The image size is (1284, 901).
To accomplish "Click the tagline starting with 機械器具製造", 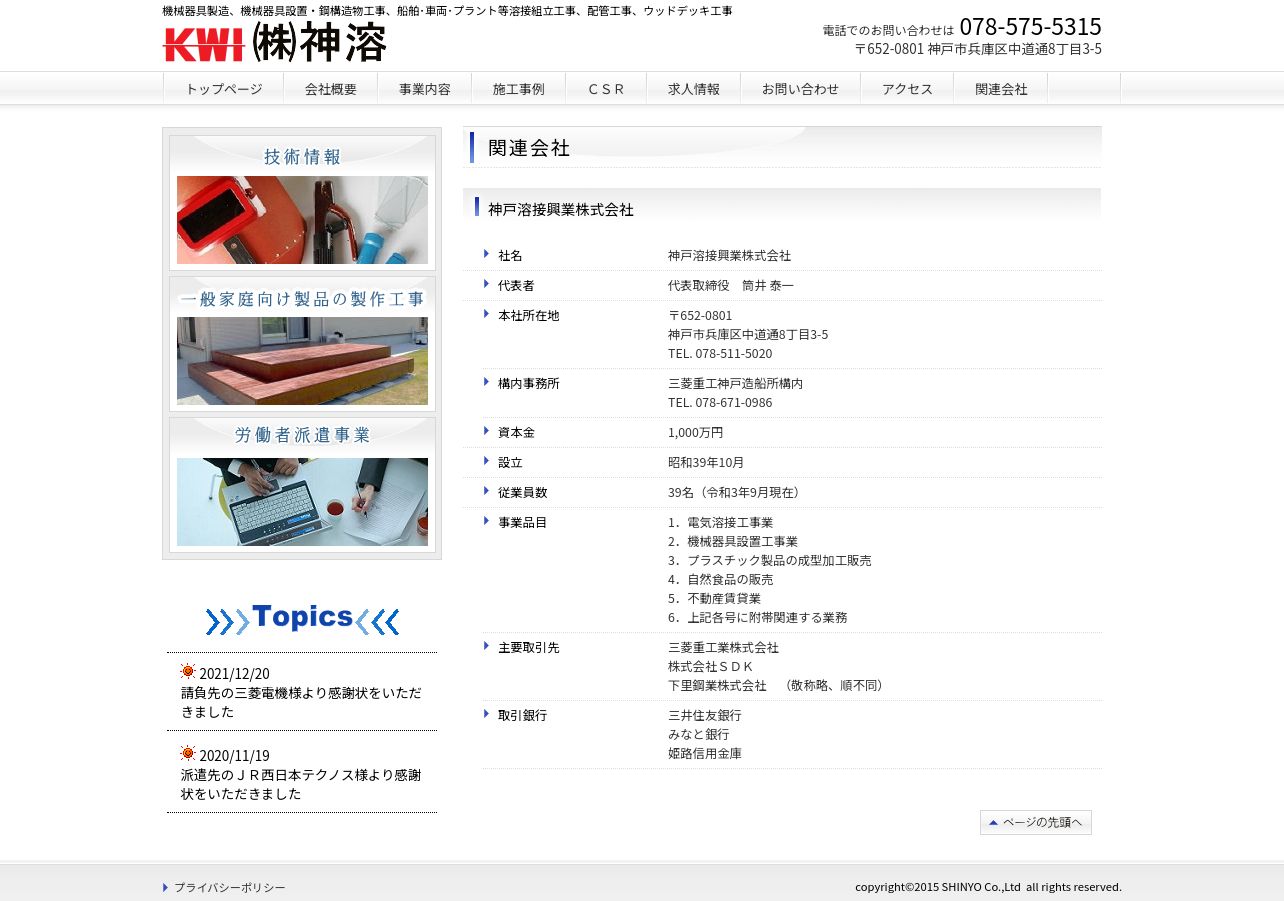I will click(x=447, y=10).
